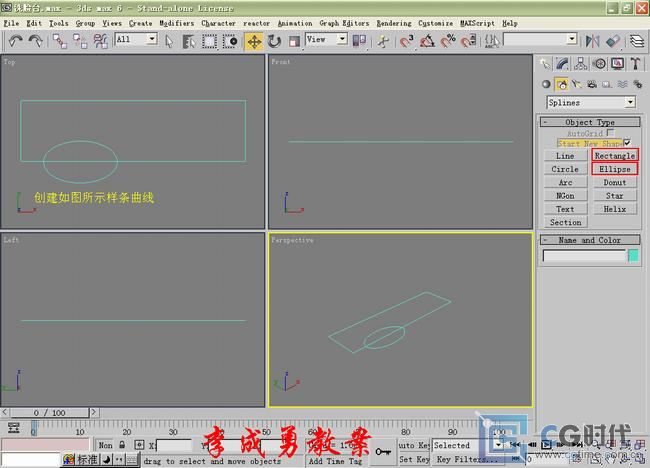This screenshot has height=468, width=650.
Task: Select the Lights category icon
Action: (x=577, y=85)
